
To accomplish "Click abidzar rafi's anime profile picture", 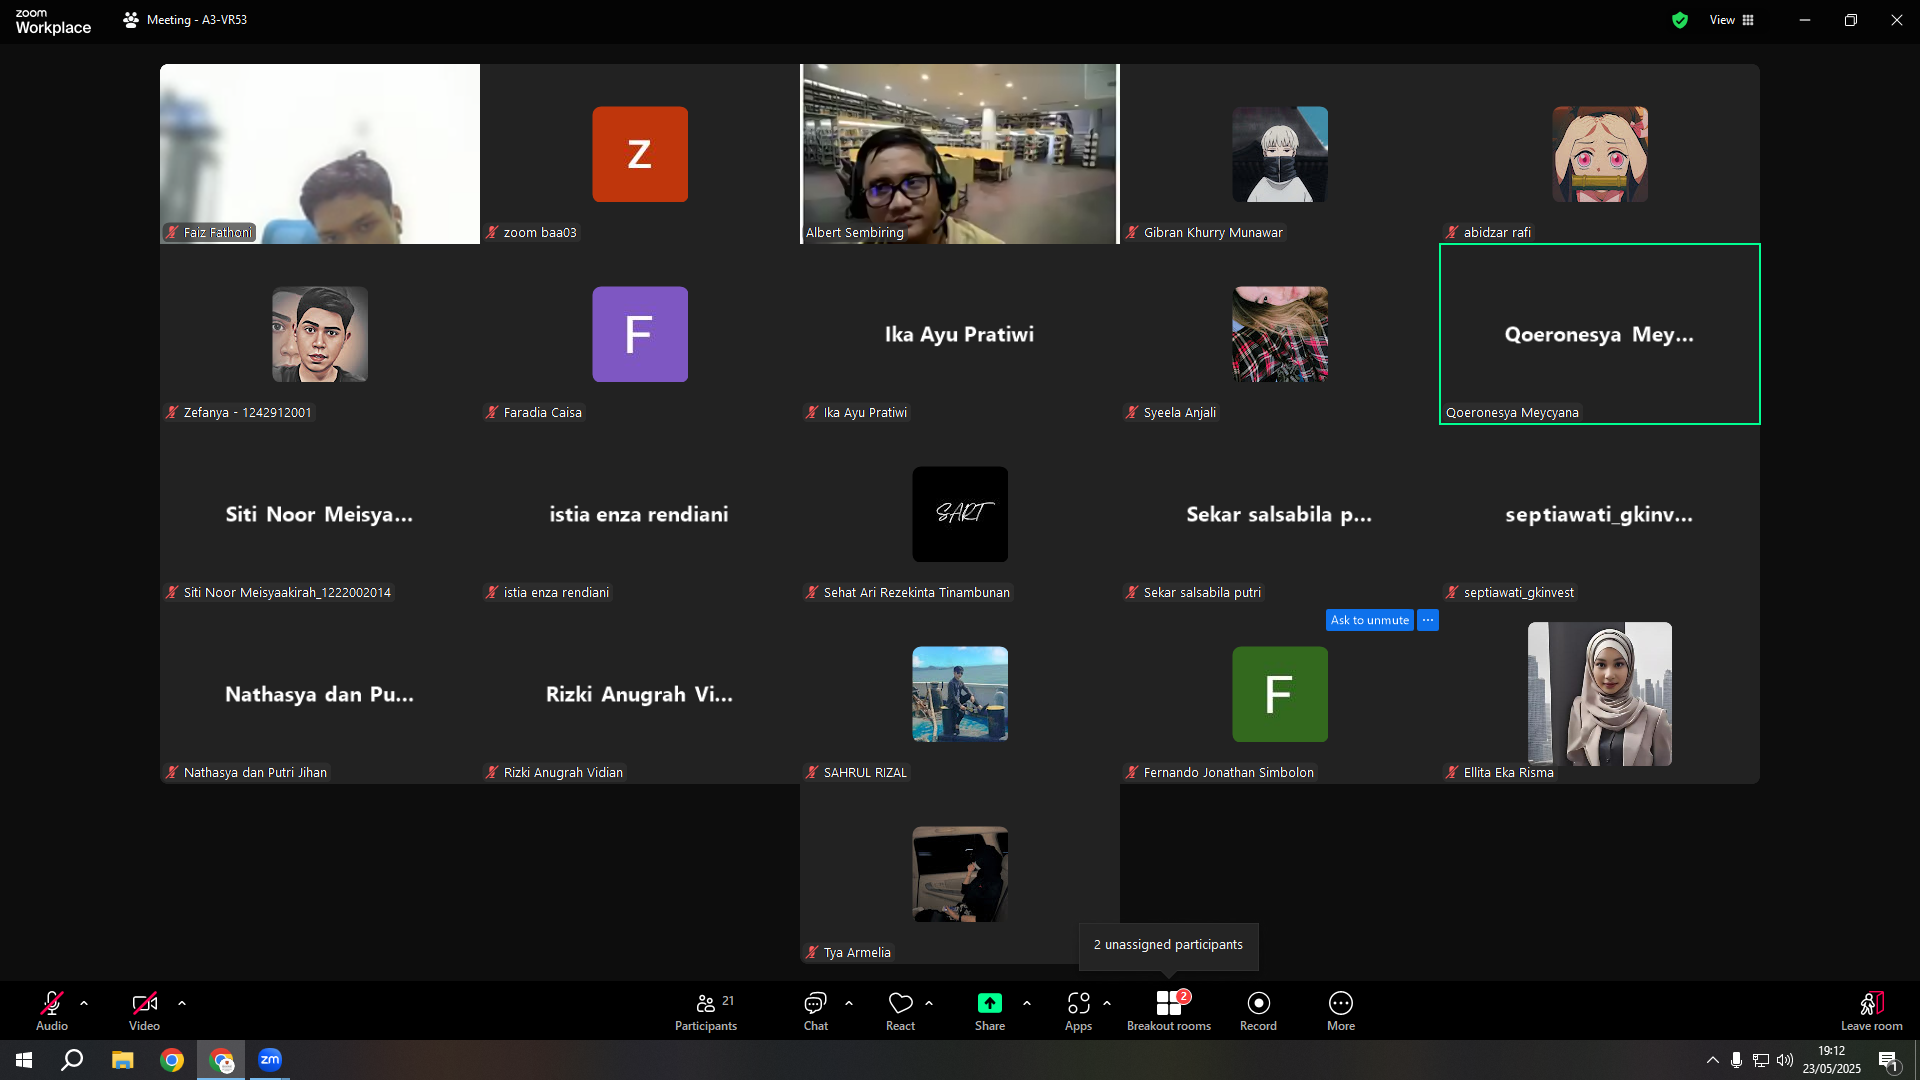I will tap(1600, 154).
